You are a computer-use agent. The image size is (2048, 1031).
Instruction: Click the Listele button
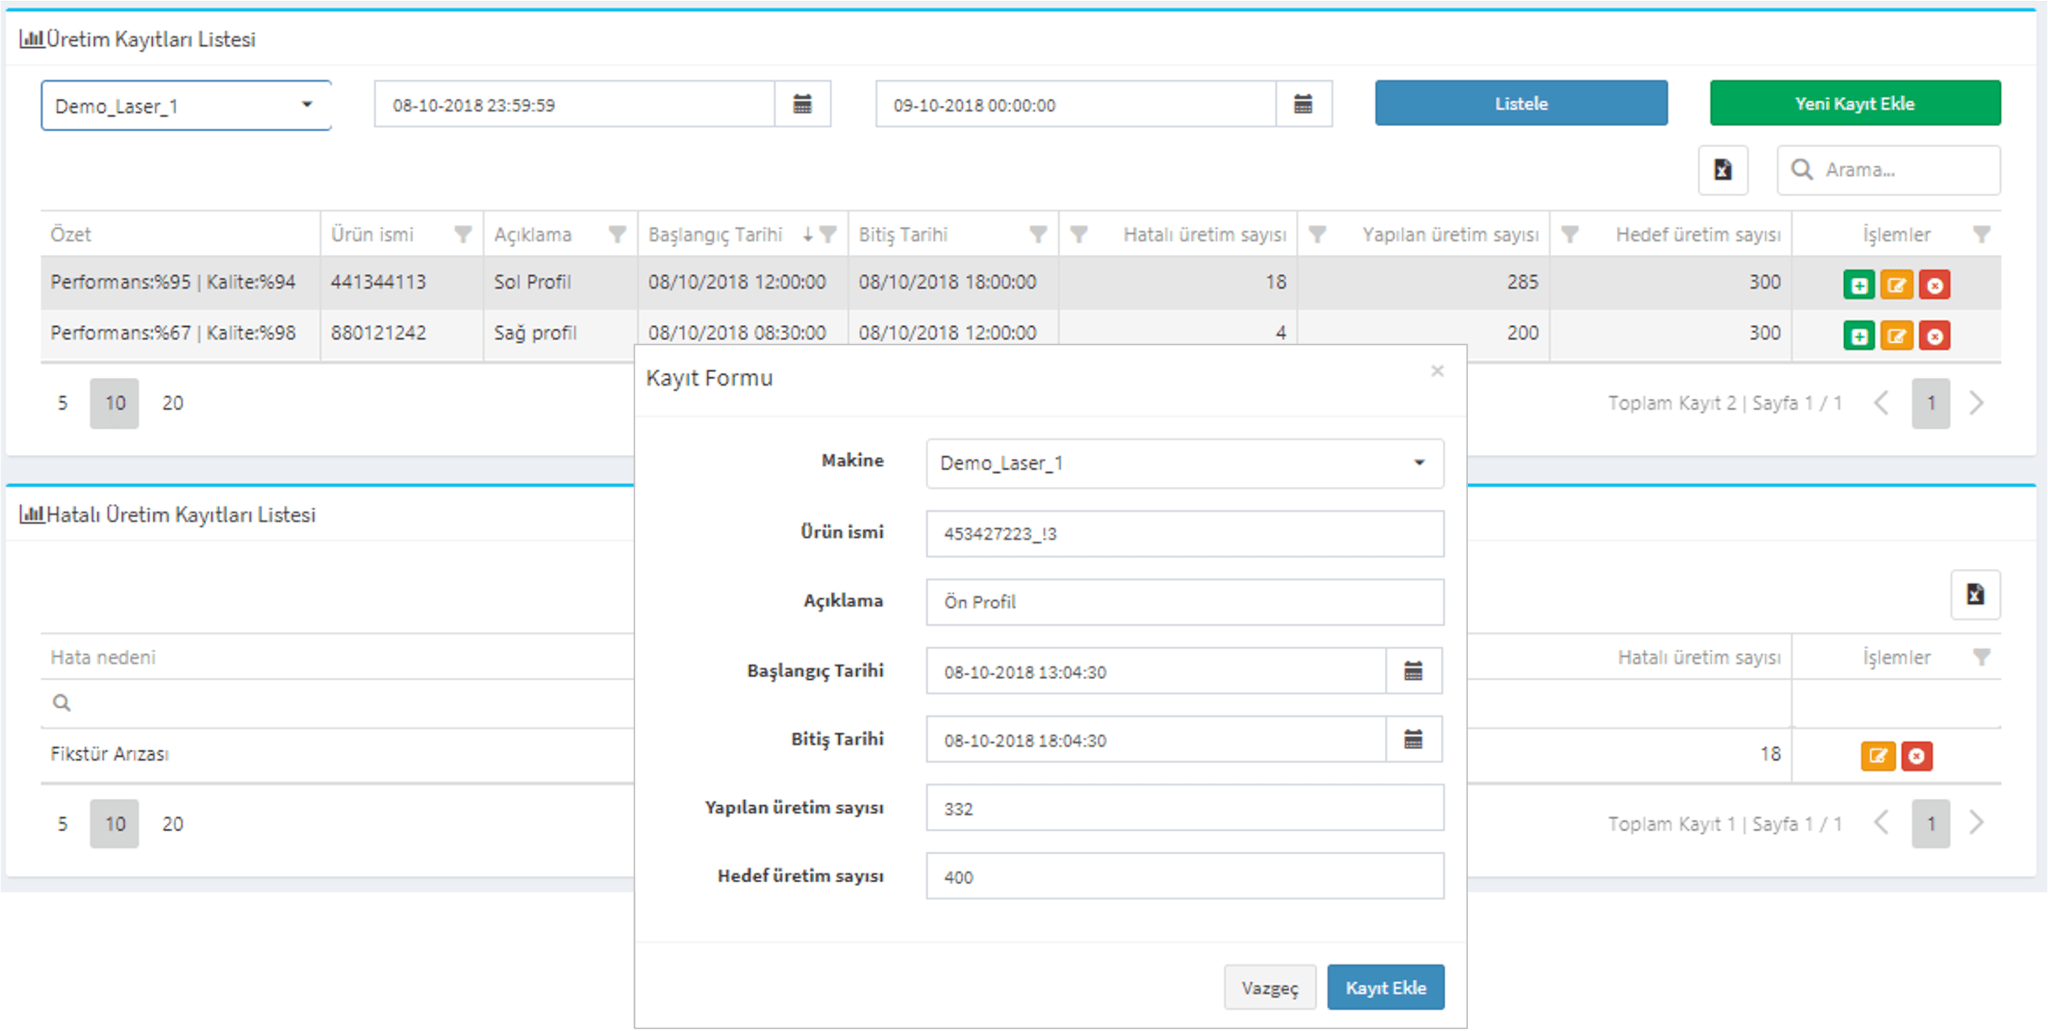tap(1521, 104)
